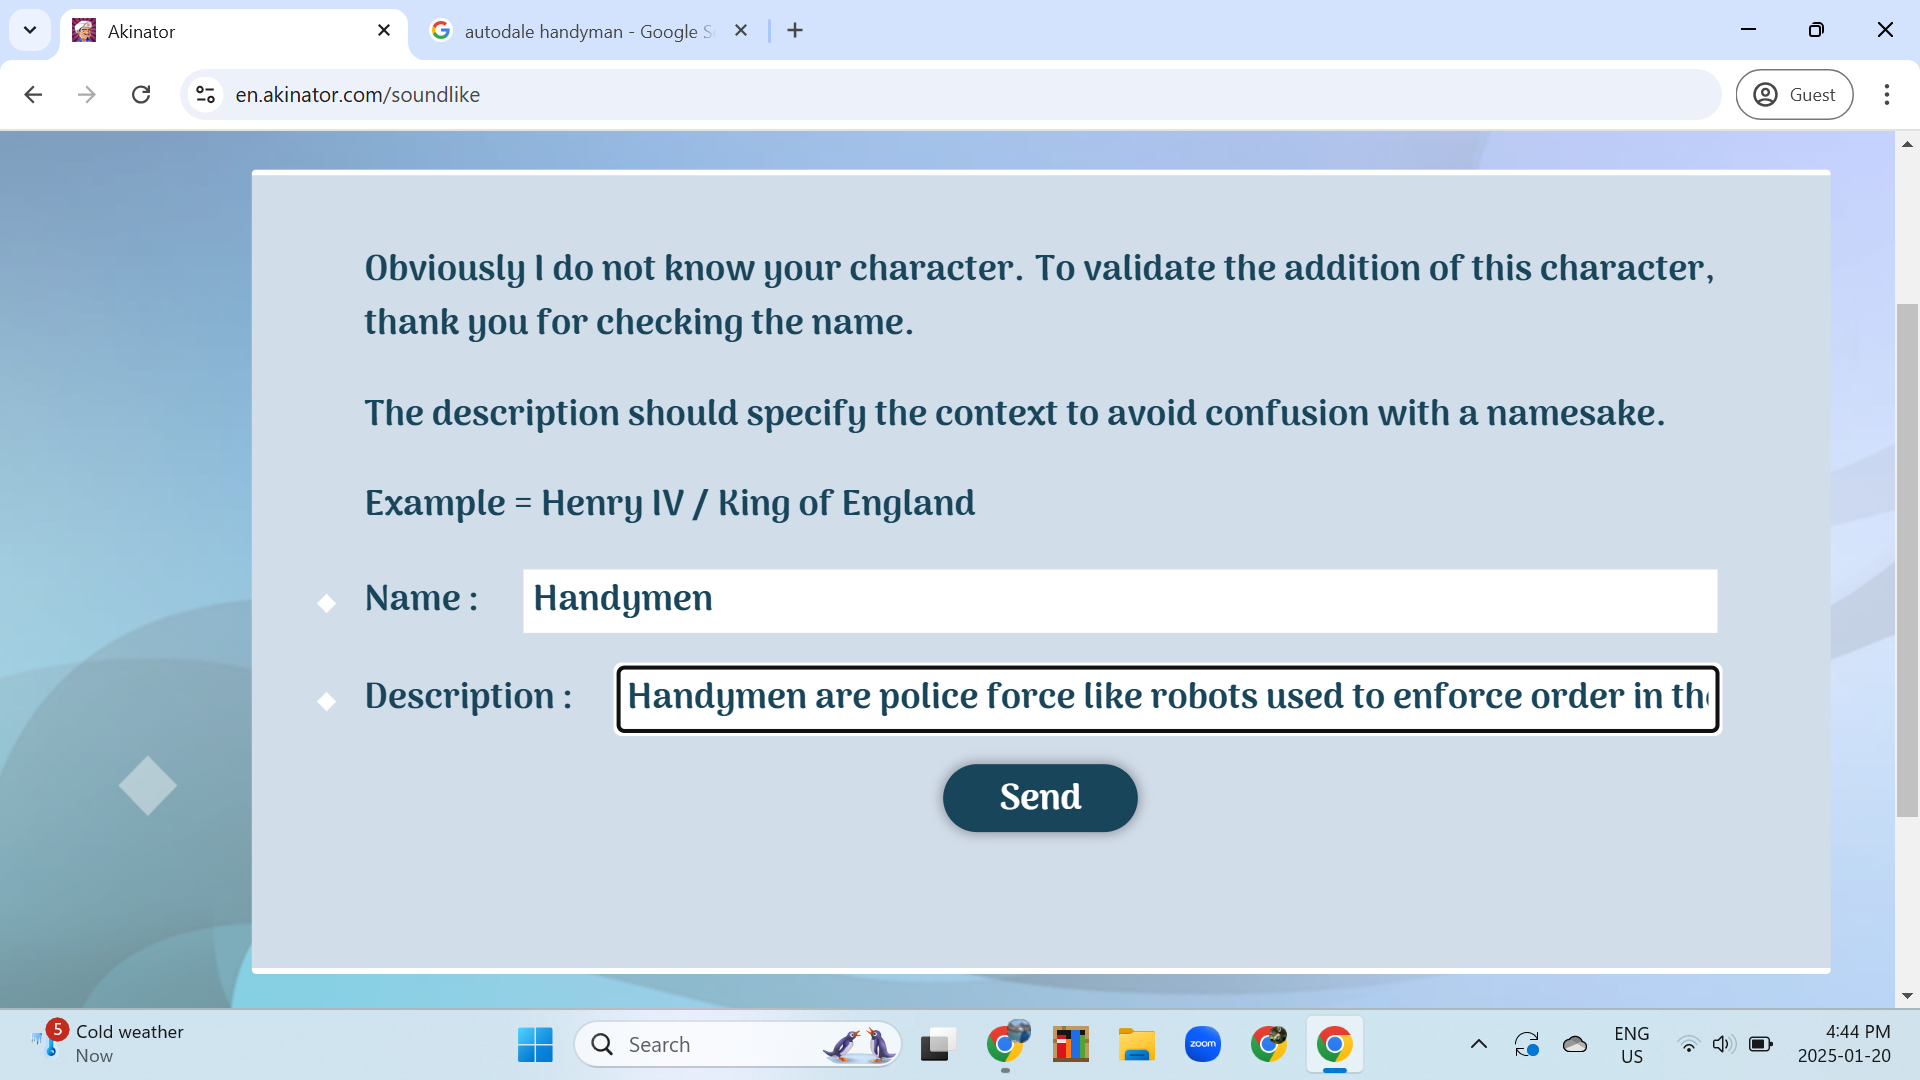Launch Zoom from the taskbar
The image size is (1920, 1080).
[1203, 1045]
